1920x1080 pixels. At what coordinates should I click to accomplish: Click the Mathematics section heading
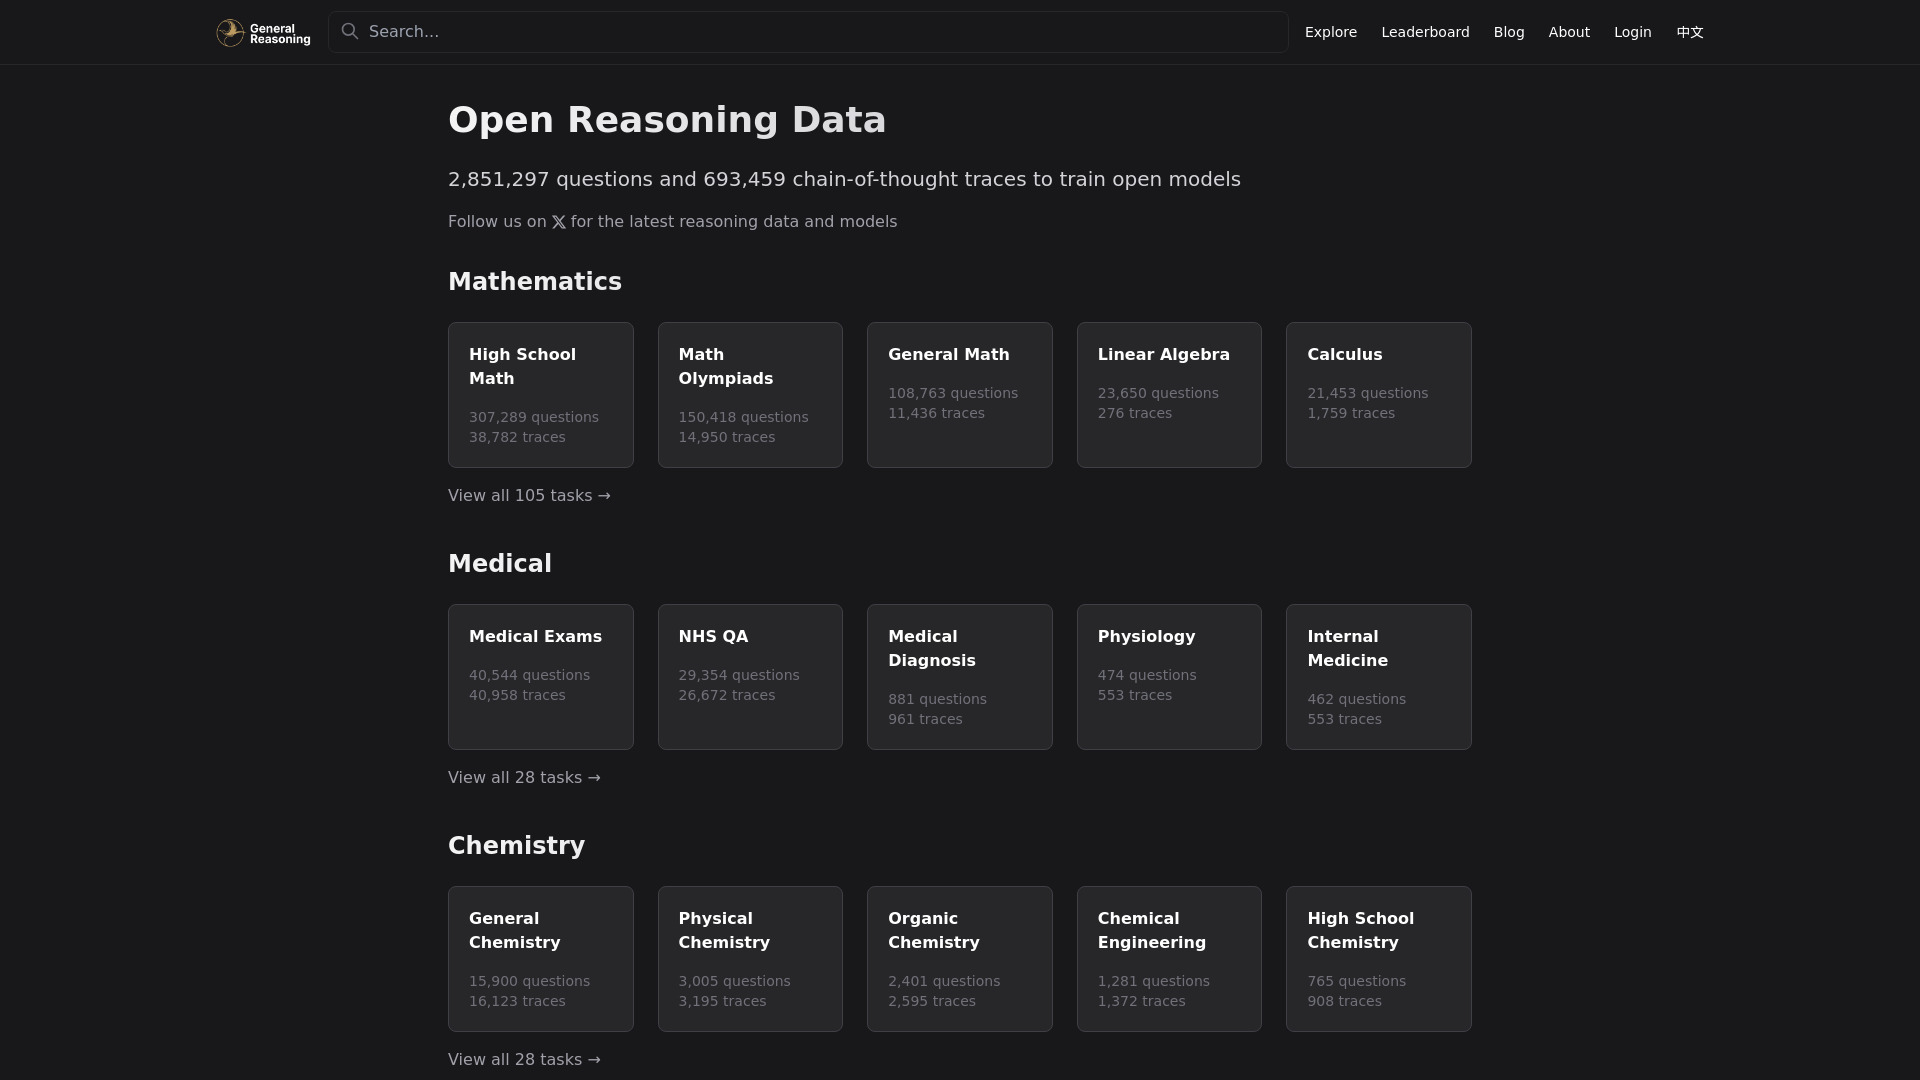coord(535,282)
